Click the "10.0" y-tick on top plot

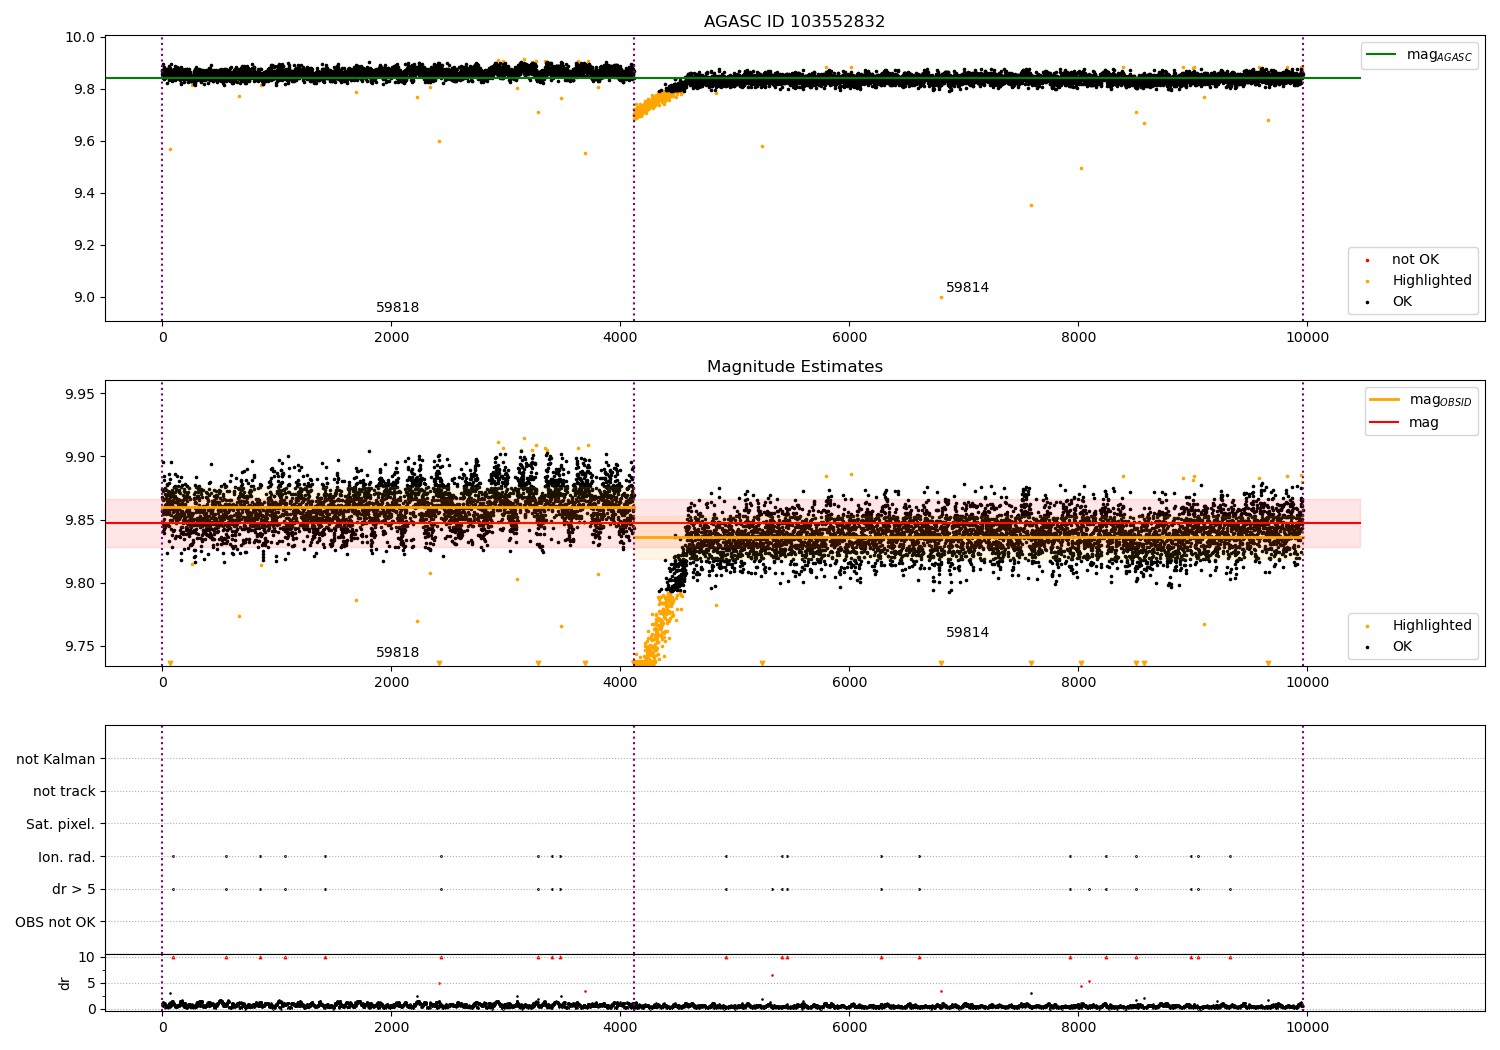tap(81, 38)
